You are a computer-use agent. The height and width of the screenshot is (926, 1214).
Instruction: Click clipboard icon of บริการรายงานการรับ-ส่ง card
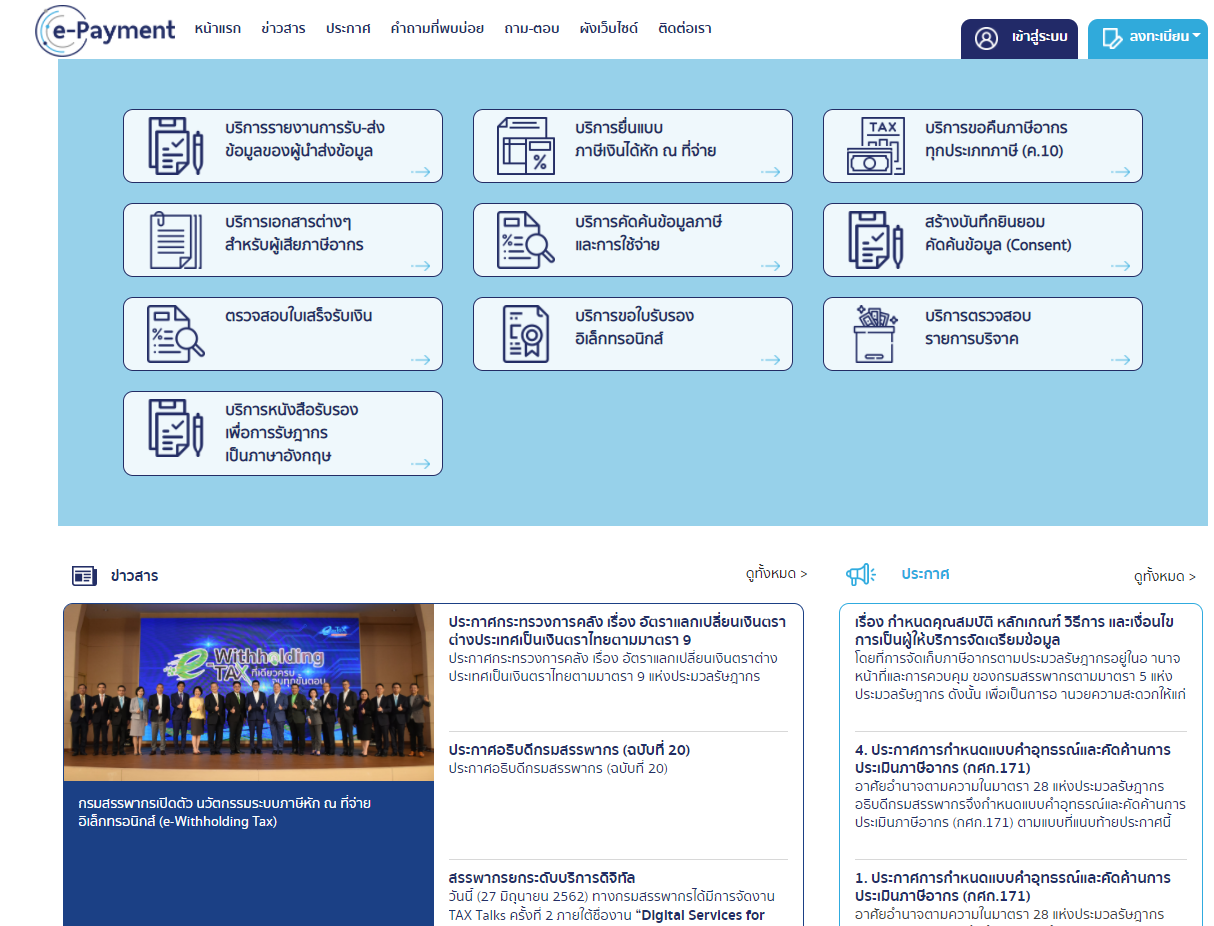pos(176,146)
